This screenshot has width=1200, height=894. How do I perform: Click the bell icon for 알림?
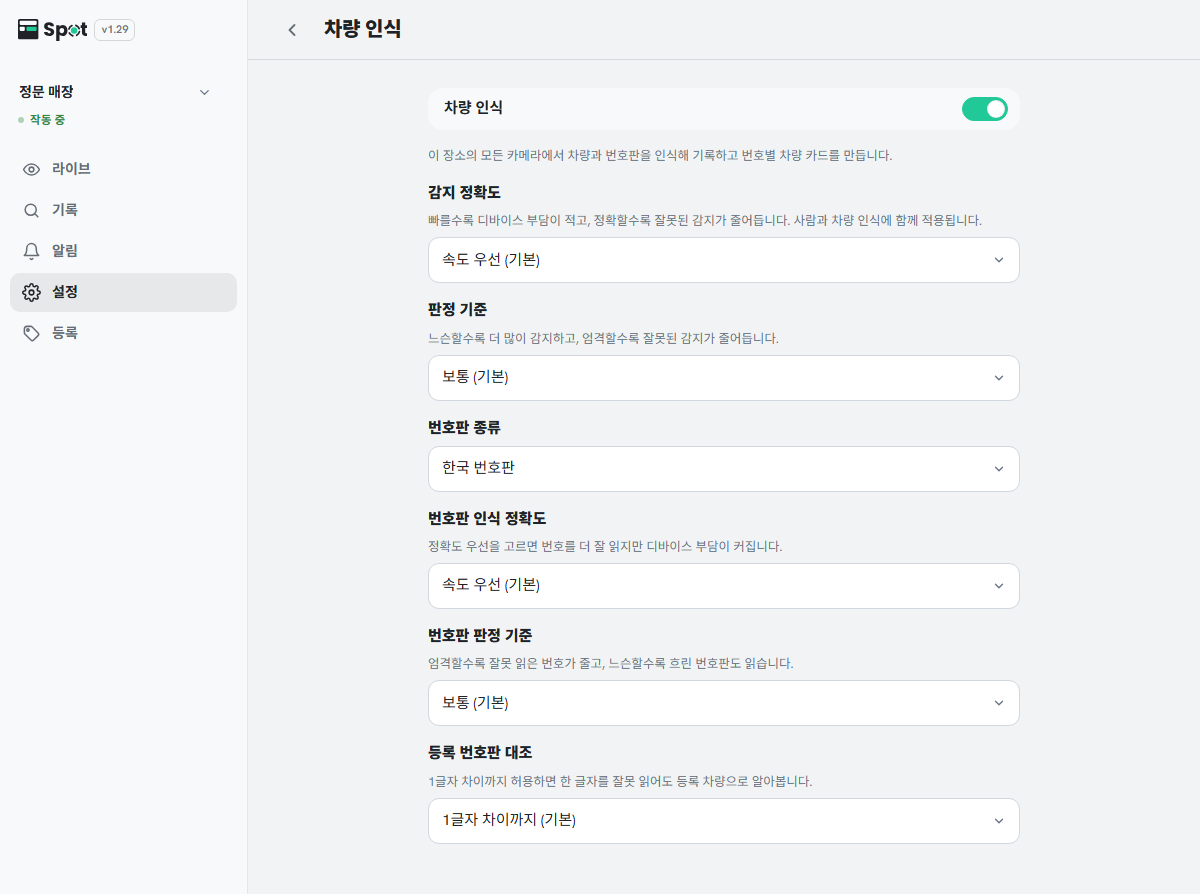(x=32, y=251)
